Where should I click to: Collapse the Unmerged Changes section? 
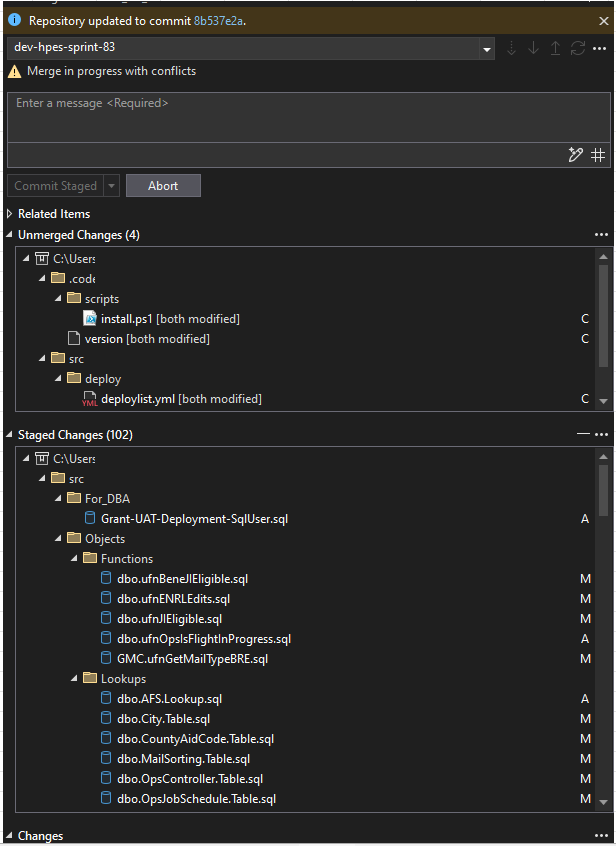pyautogui.click(x=10, y=235)
